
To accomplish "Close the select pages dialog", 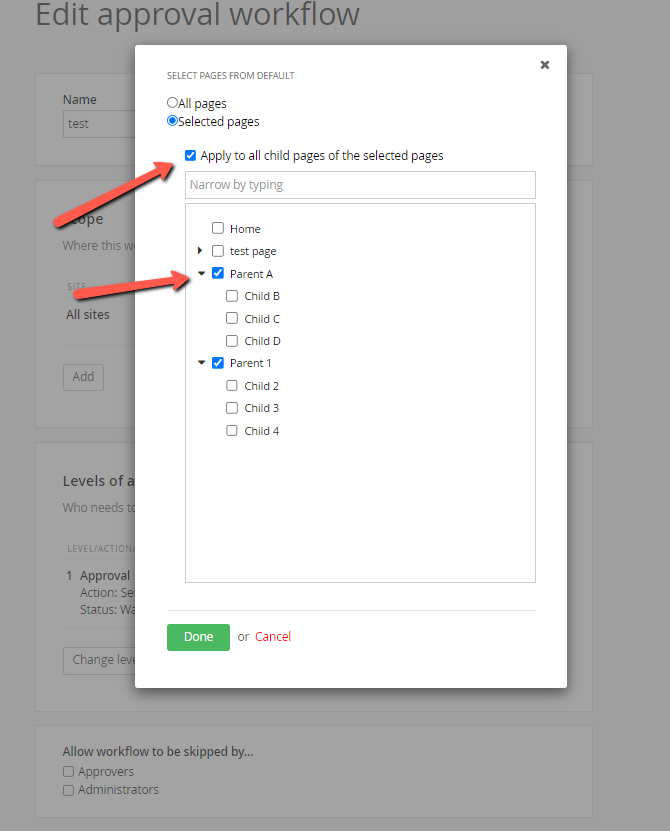I will (544, 65).
